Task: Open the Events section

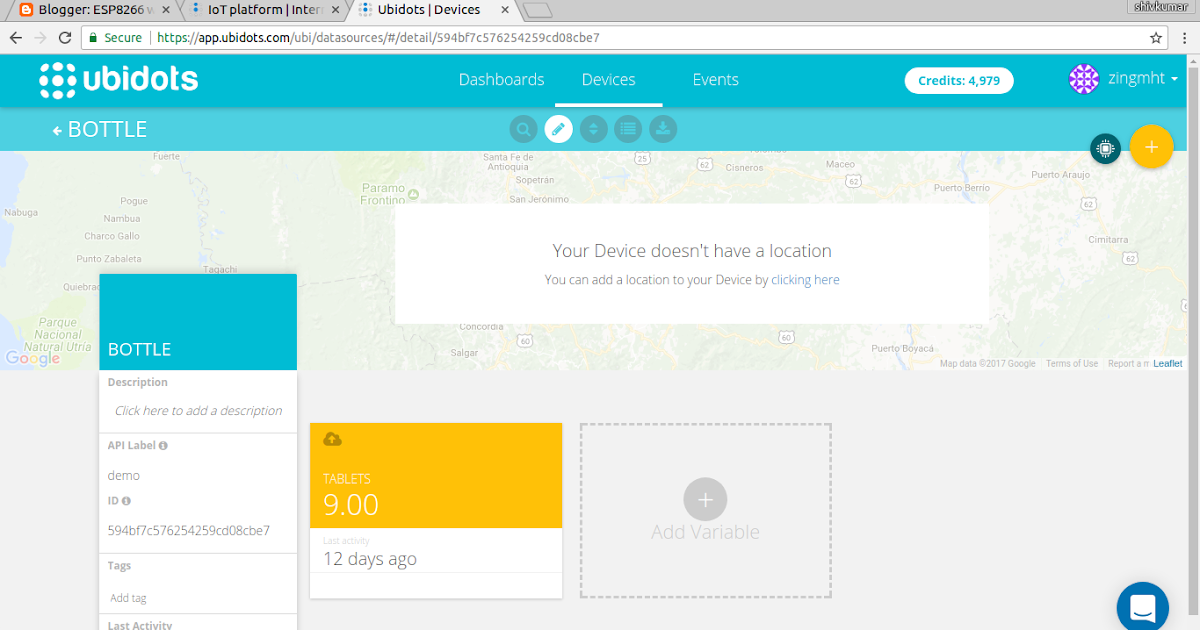Action: click(x=715, y=79)
